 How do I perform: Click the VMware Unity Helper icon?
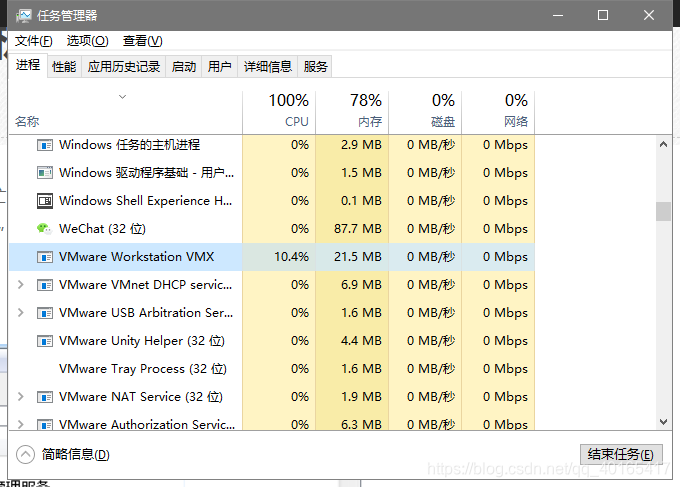coord(45,341)
